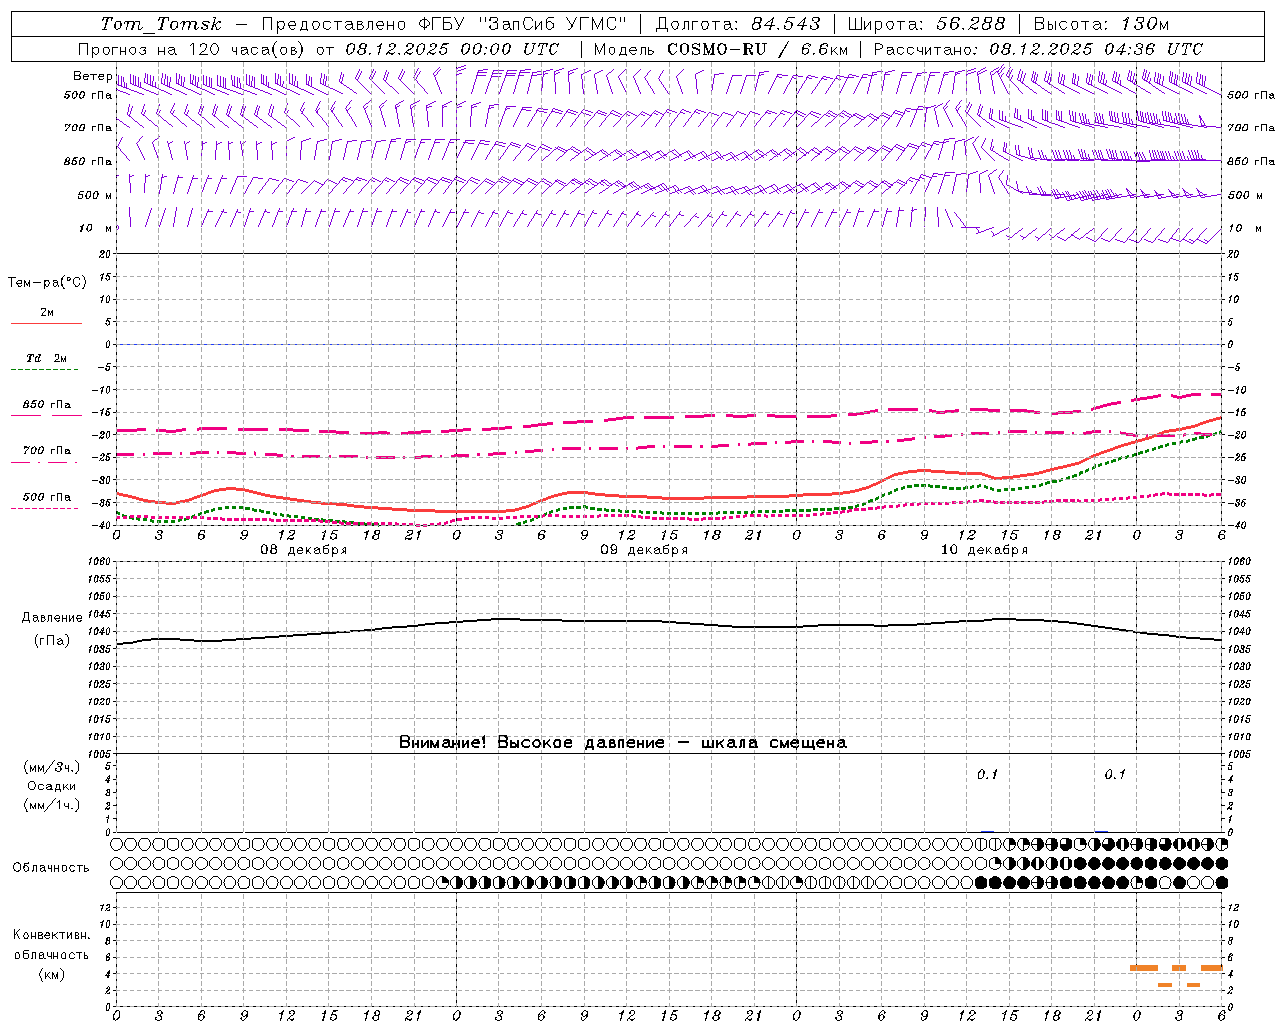Select the forecast start text 08.12.2025 00:00 UTC
Viewport: 1280px width, 1024px height.
tap(452, 49)
